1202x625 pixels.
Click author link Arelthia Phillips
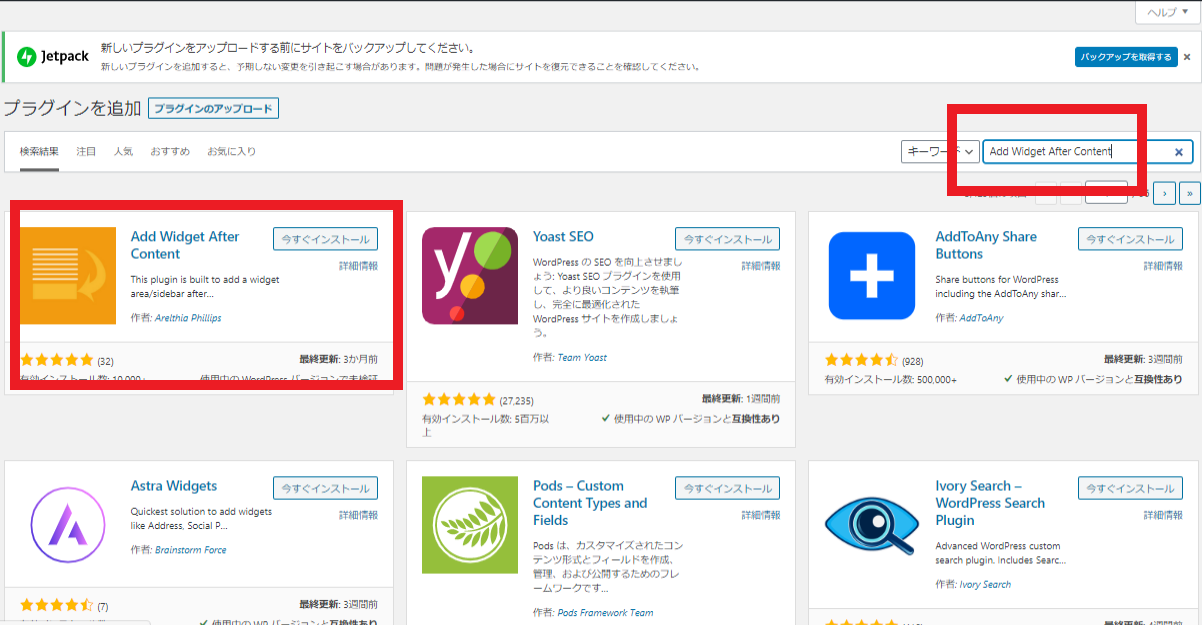(x=188, y=318)
